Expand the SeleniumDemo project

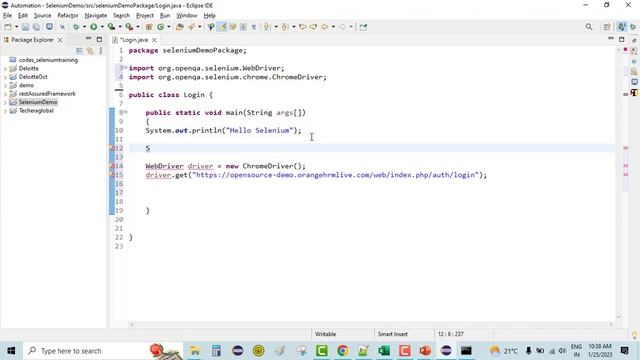5,102
